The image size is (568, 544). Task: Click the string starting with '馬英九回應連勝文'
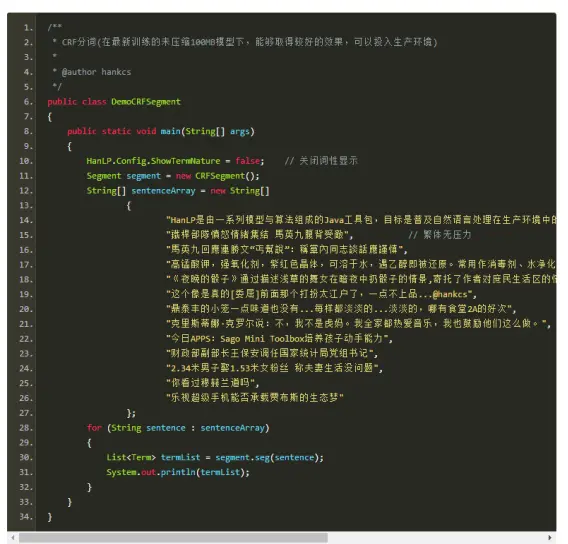tap(284, 250)
